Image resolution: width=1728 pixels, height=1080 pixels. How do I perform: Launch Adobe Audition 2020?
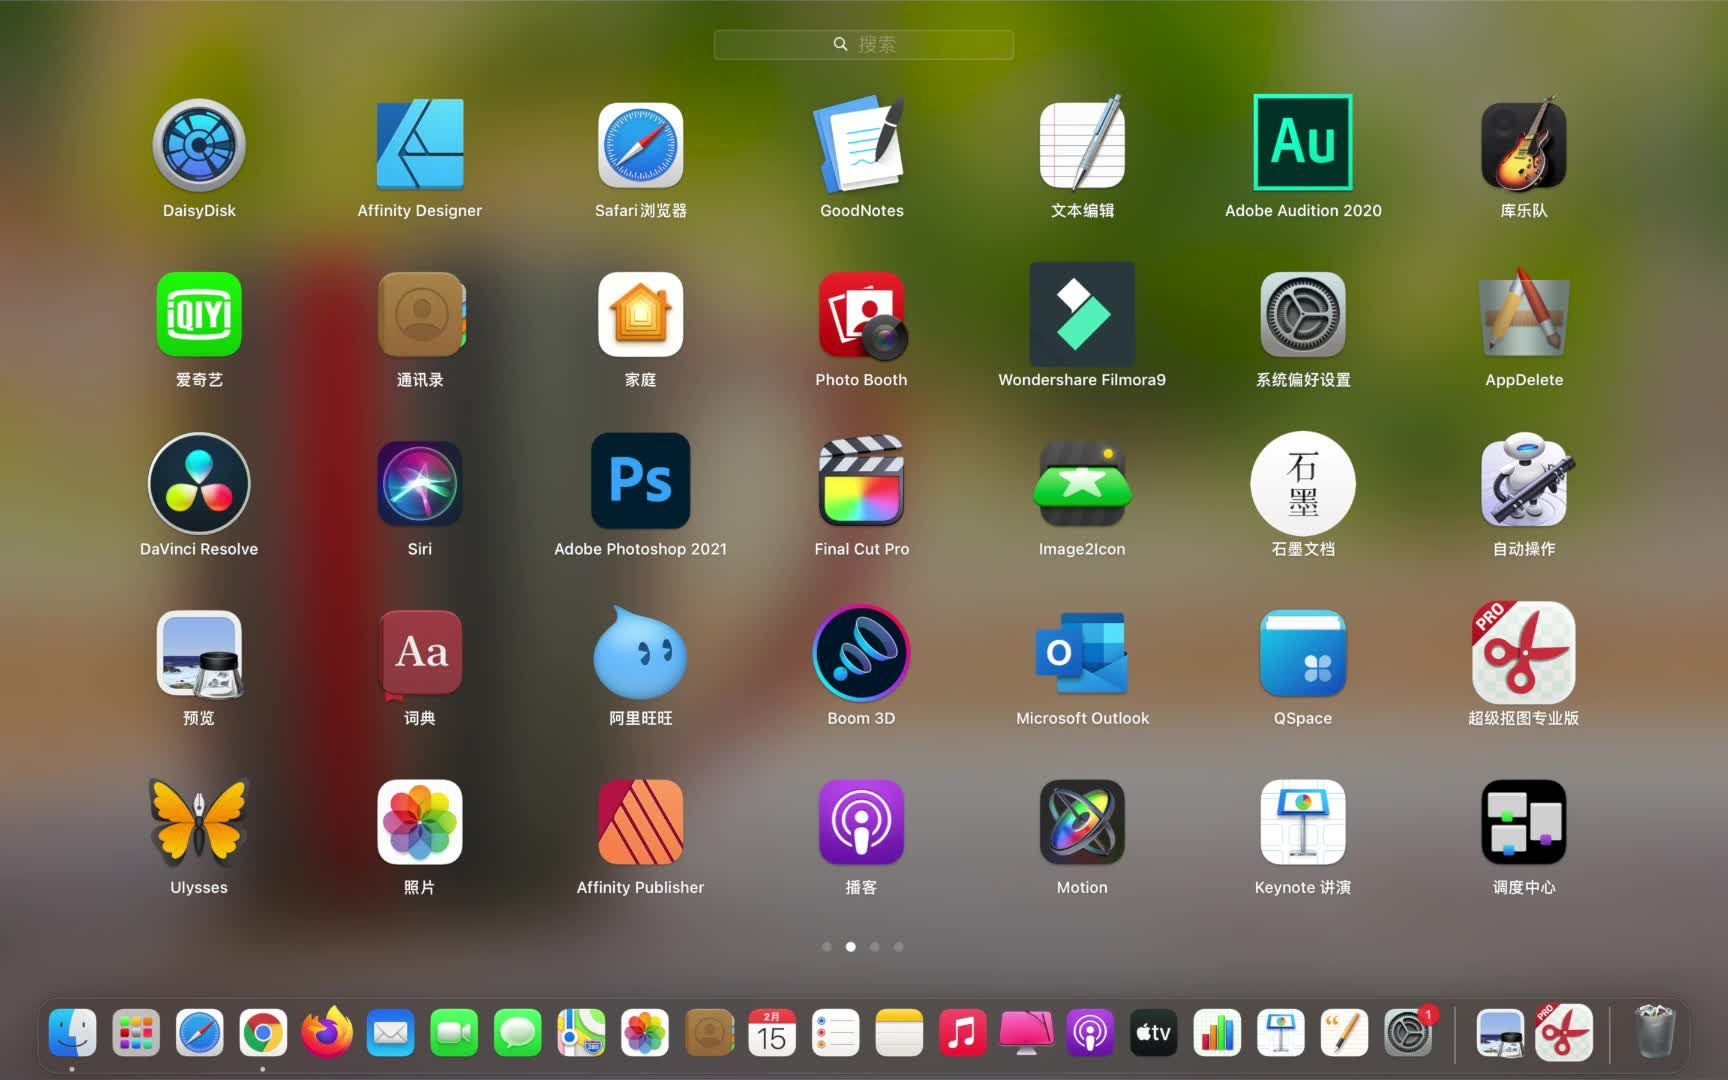tap(1303, 142)
